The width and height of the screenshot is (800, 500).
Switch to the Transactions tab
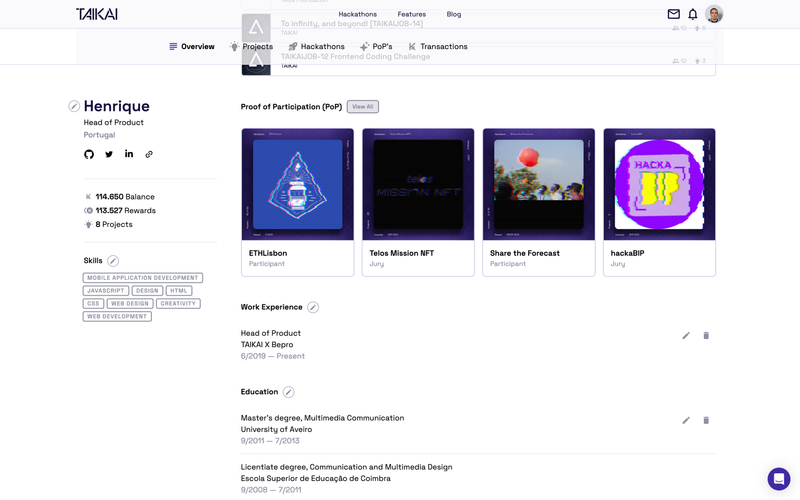point(437,47)
